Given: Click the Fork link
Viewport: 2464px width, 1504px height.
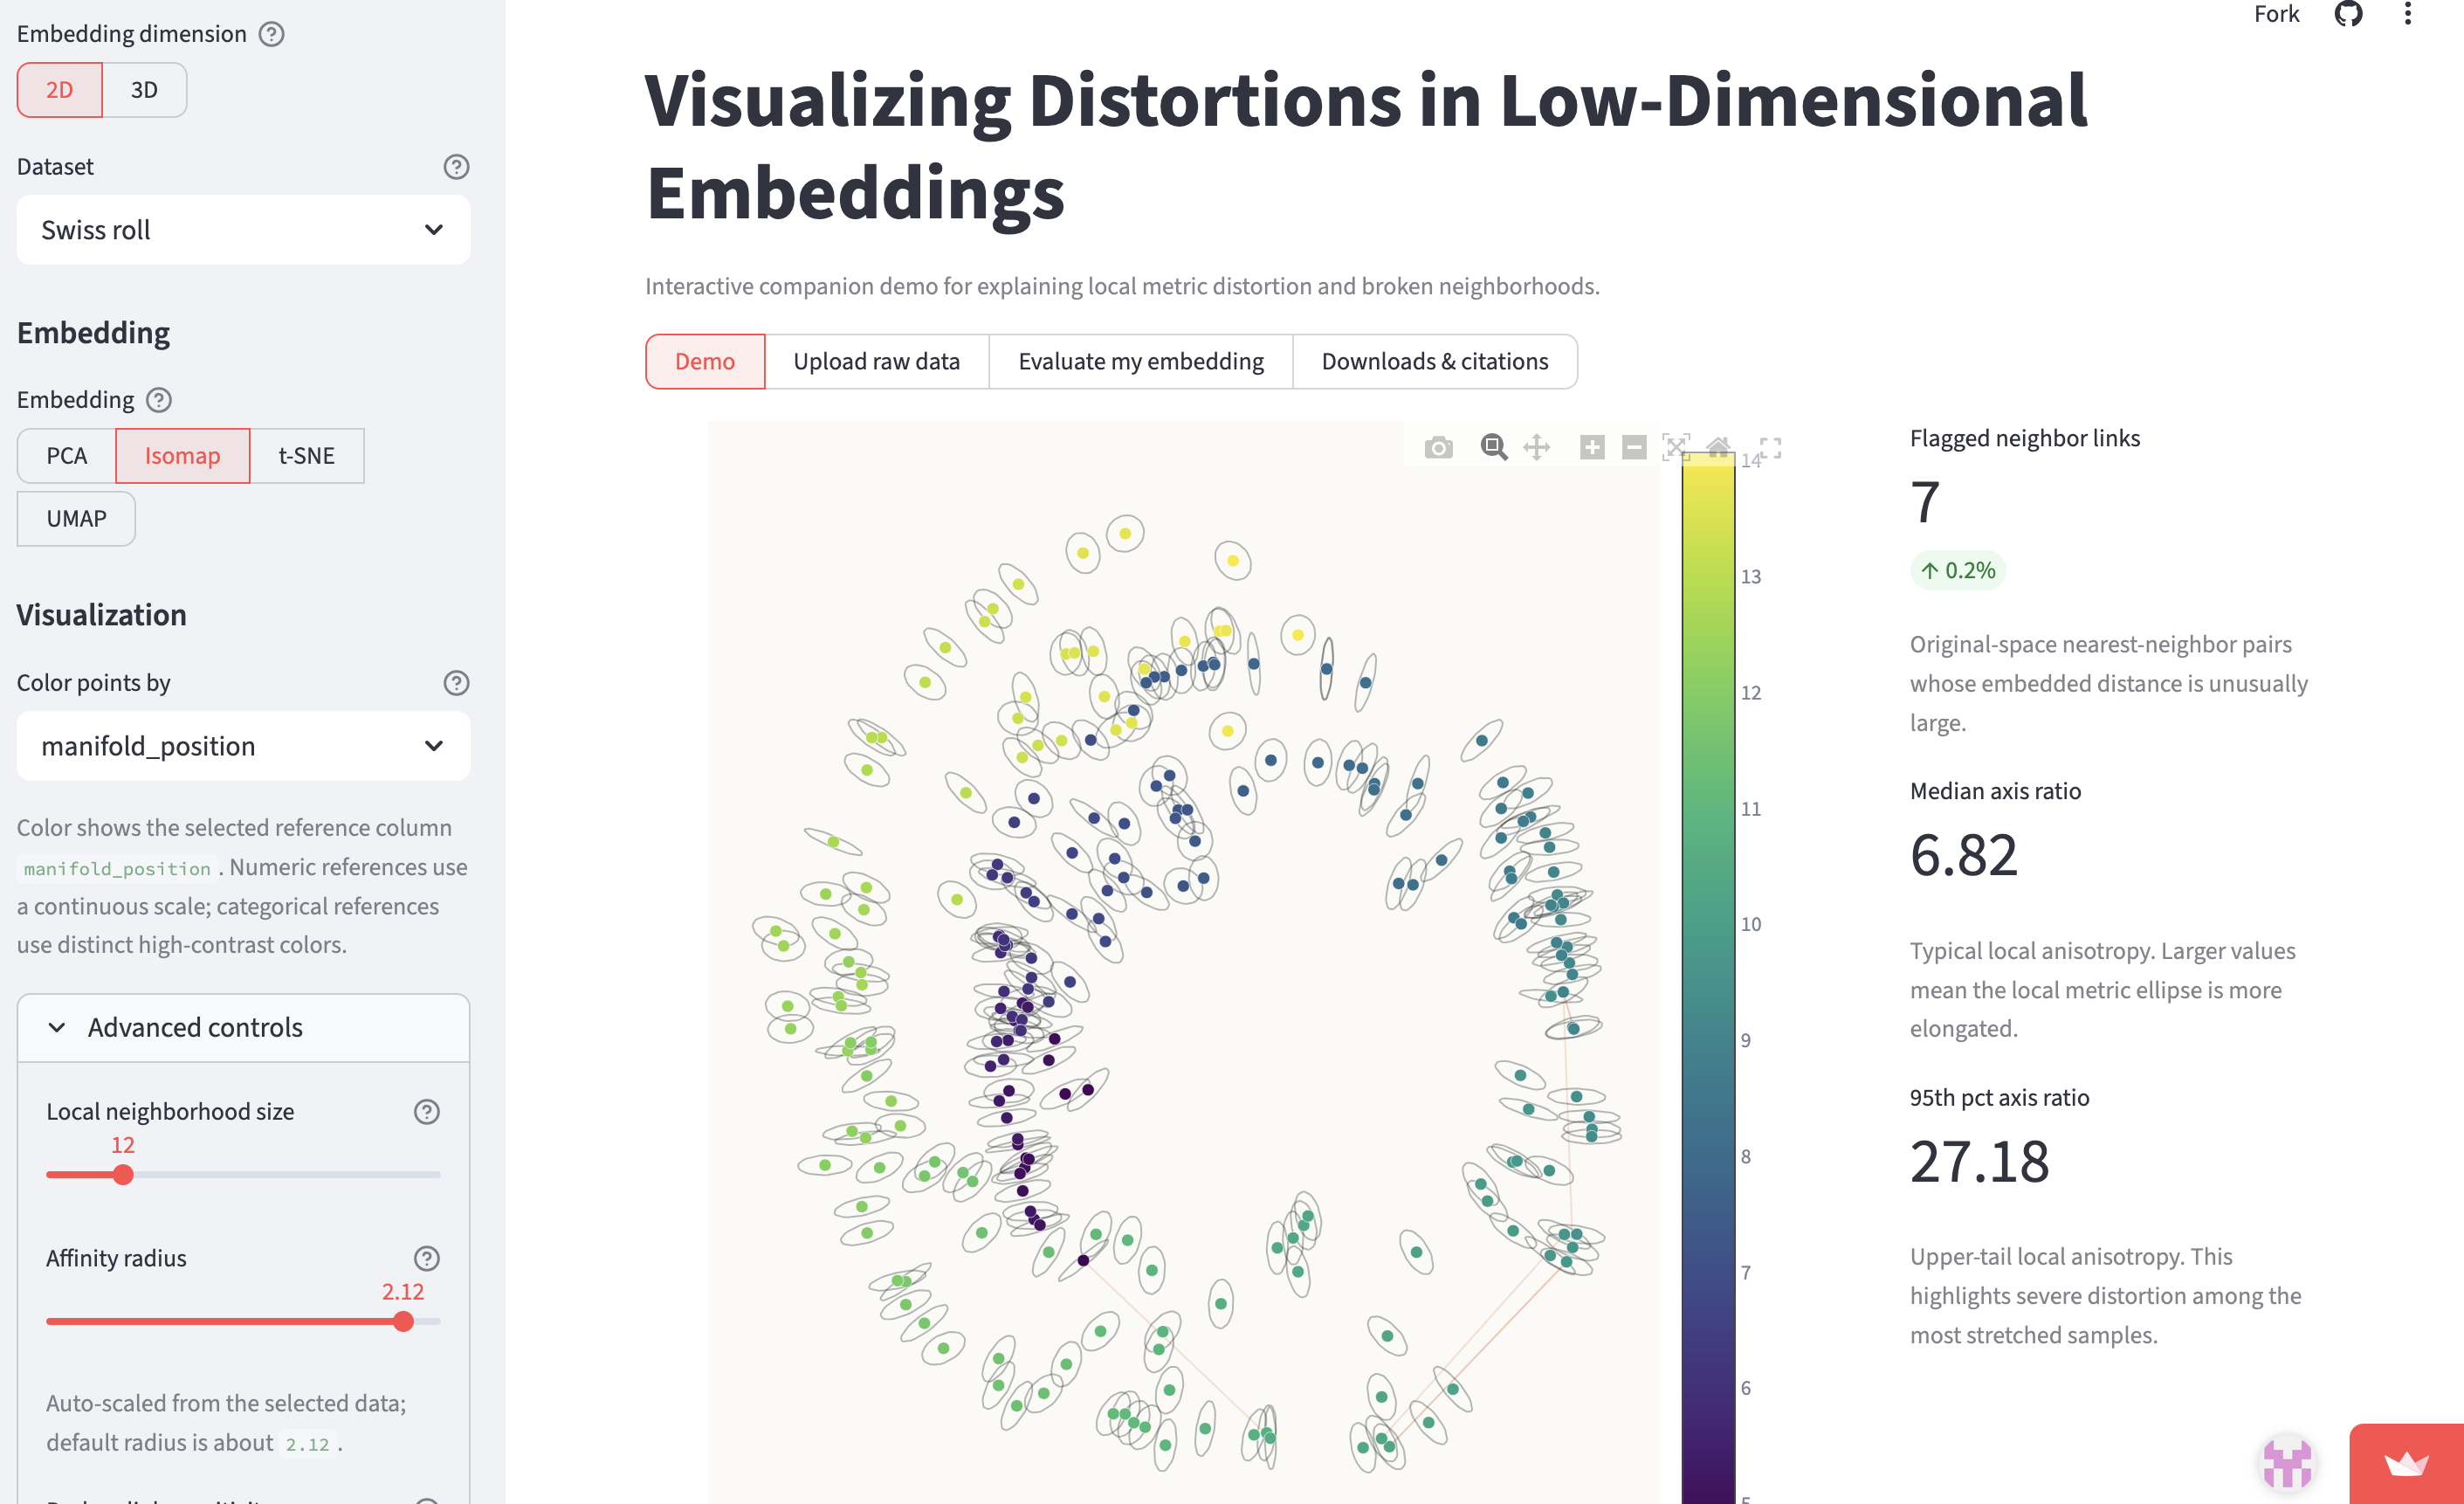Looking at the screenshot, I should click(2276, 14).
